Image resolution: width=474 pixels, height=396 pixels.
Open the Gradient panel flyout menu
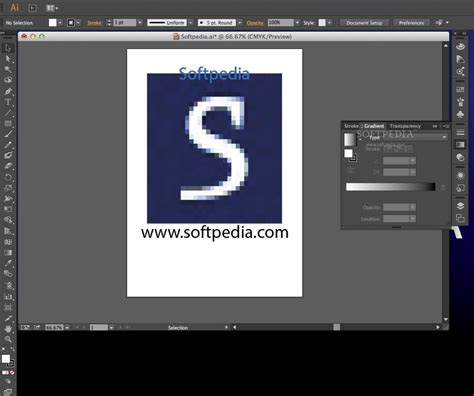pyautogui.click(x=446, y=126)
